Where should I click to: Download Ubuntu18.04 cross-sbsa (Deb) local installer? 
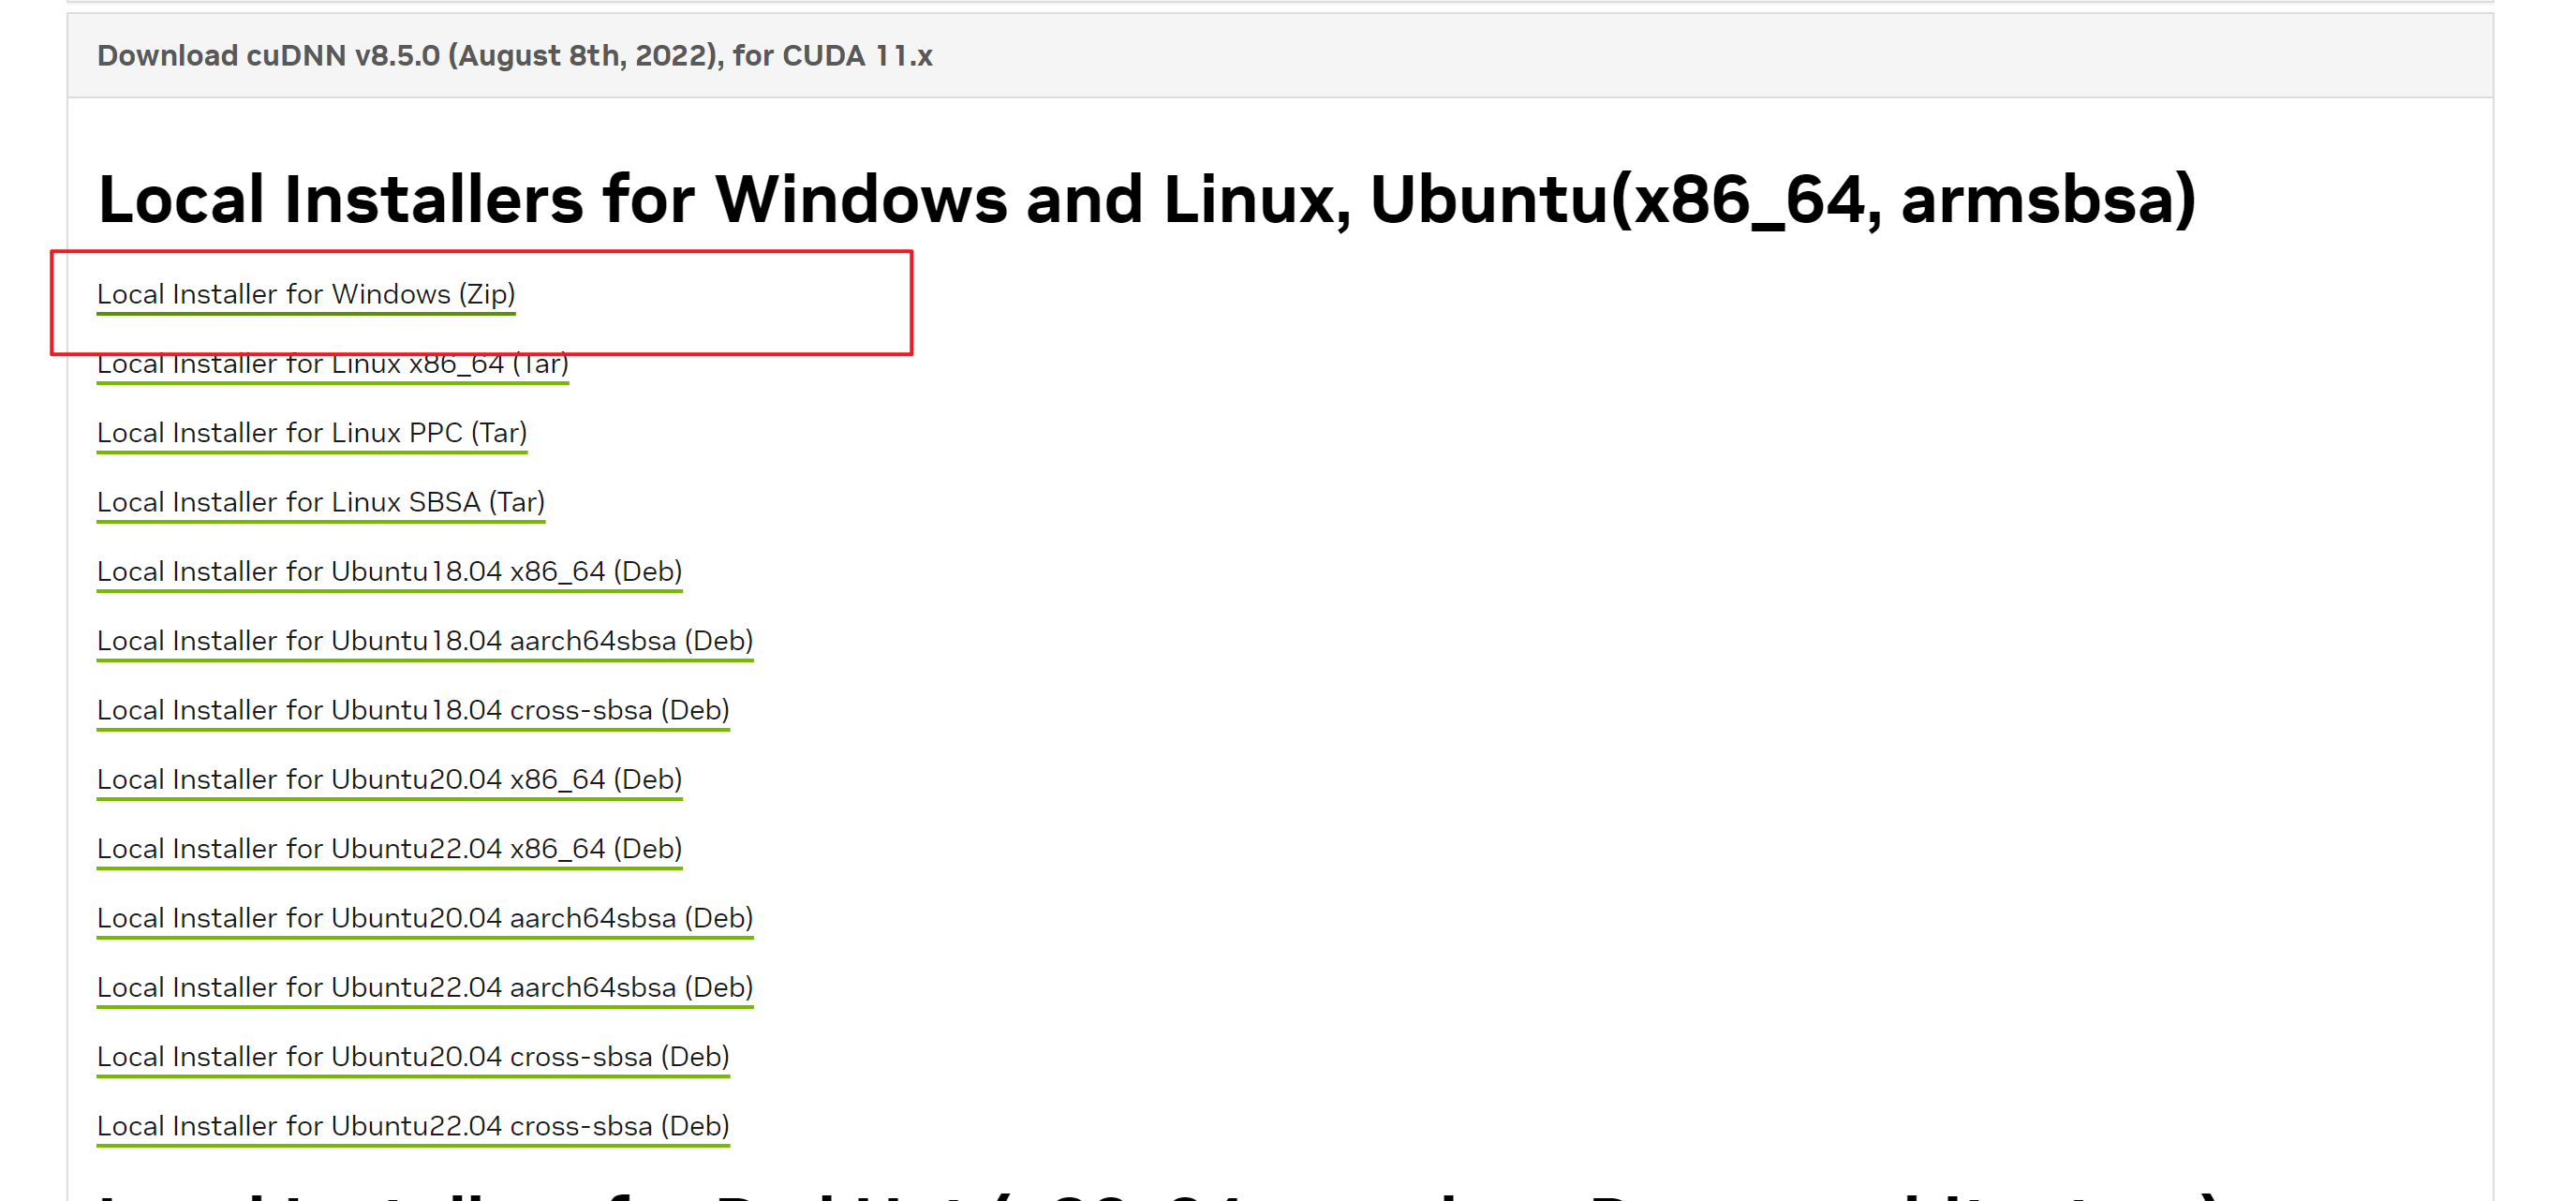[x=413, y=710]
